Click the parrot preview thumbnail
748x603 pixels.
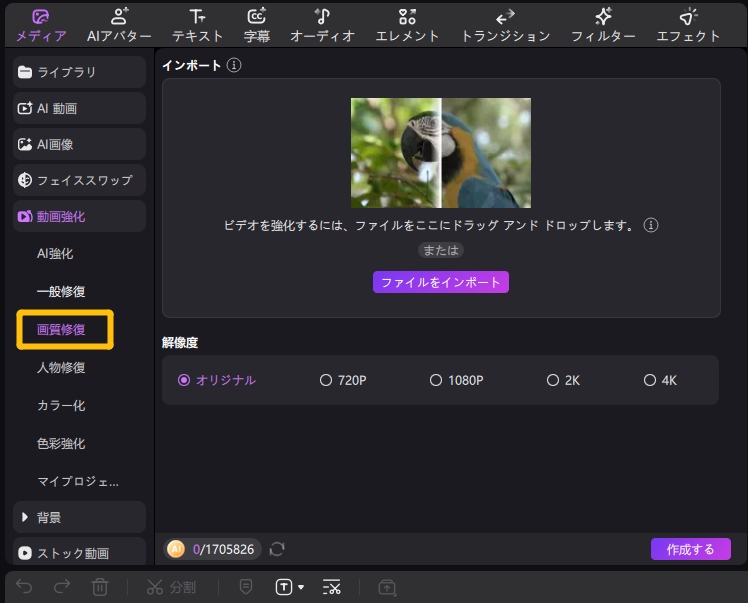[441, 152]
